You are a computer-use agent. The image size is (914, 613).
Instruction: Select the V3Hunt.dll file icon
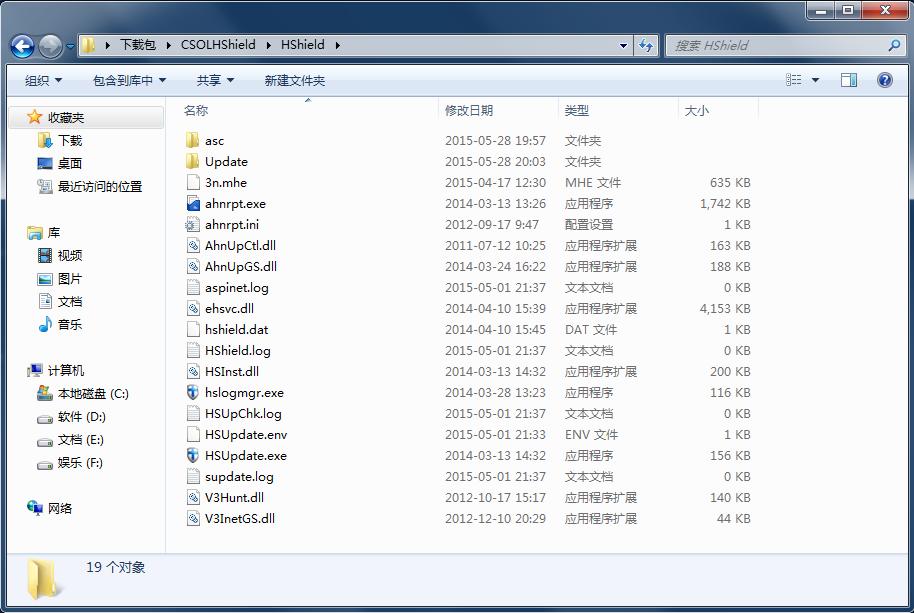pos(193,498)
